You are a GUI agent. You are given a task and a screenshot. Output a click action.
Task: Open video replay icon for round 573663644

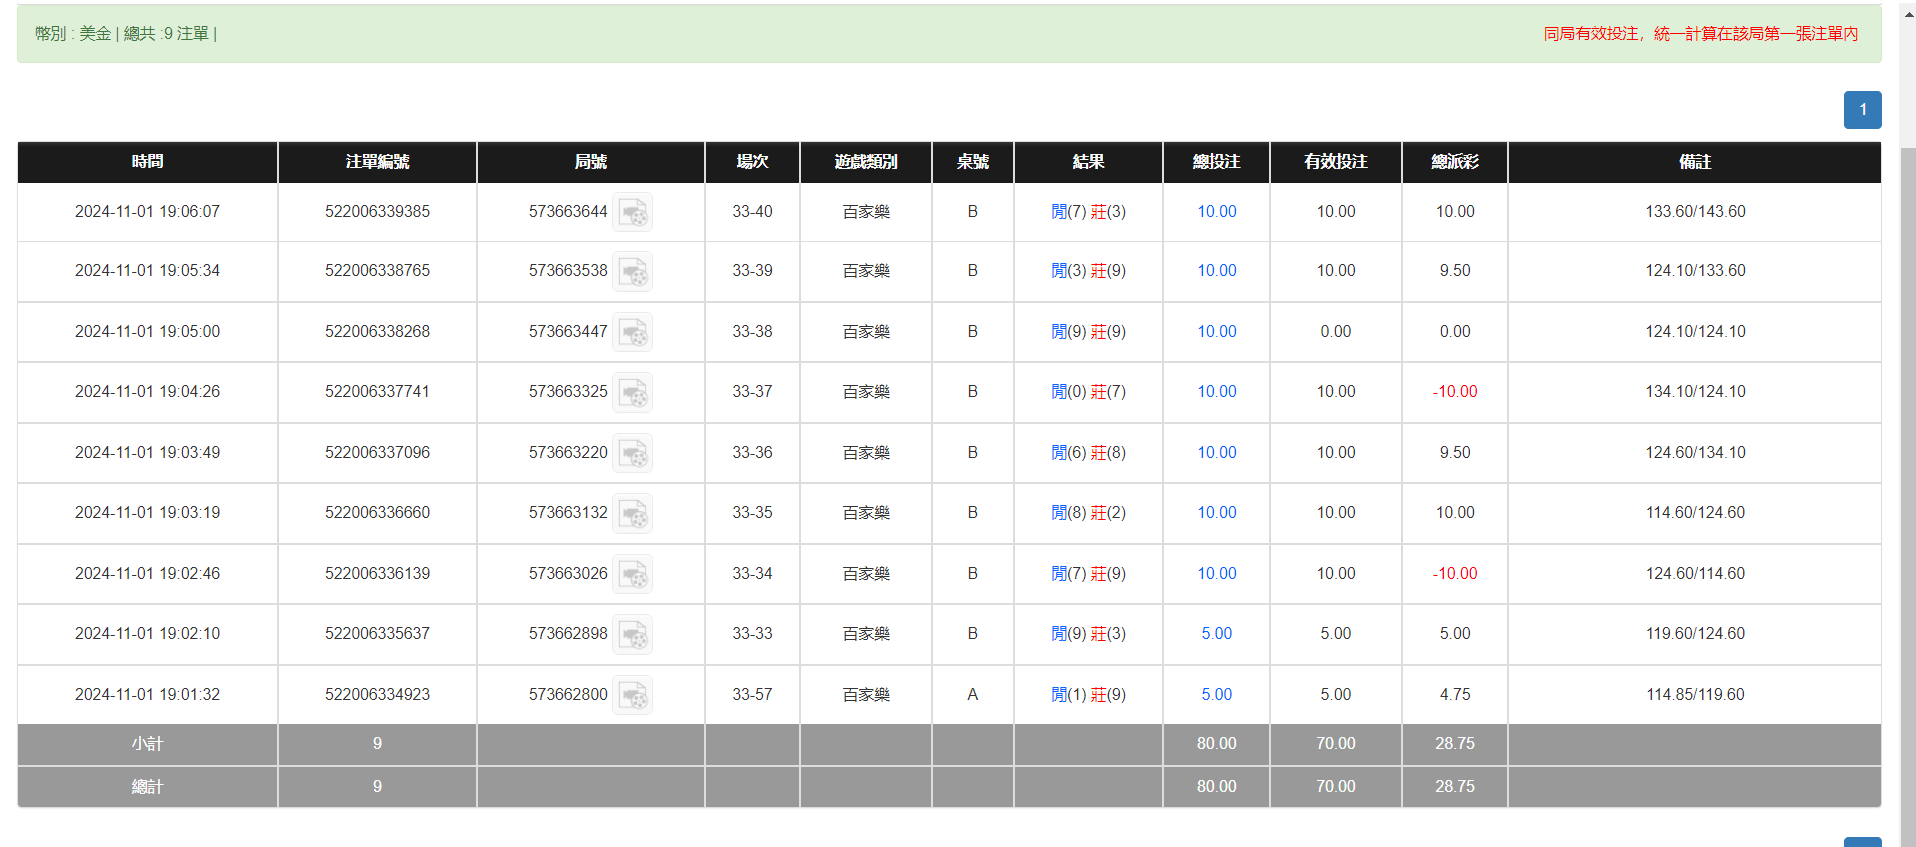coord(632,212)
